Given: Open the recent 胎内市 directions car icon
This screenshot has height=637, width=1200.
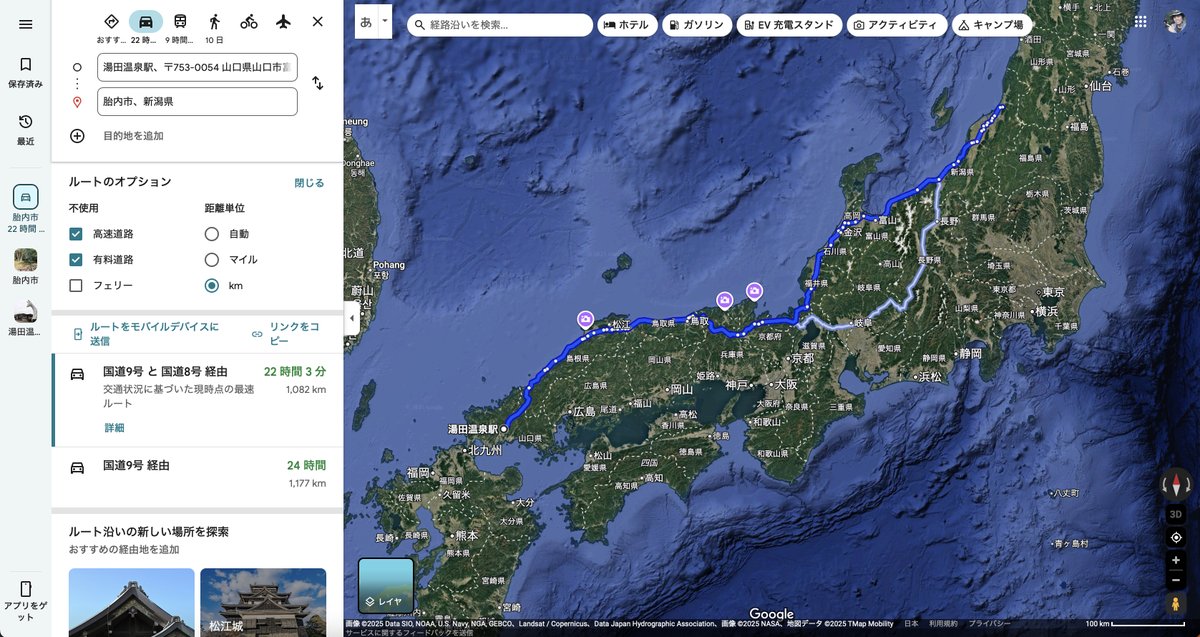Looking at the screenshot, I should click(x=25, y=197).
